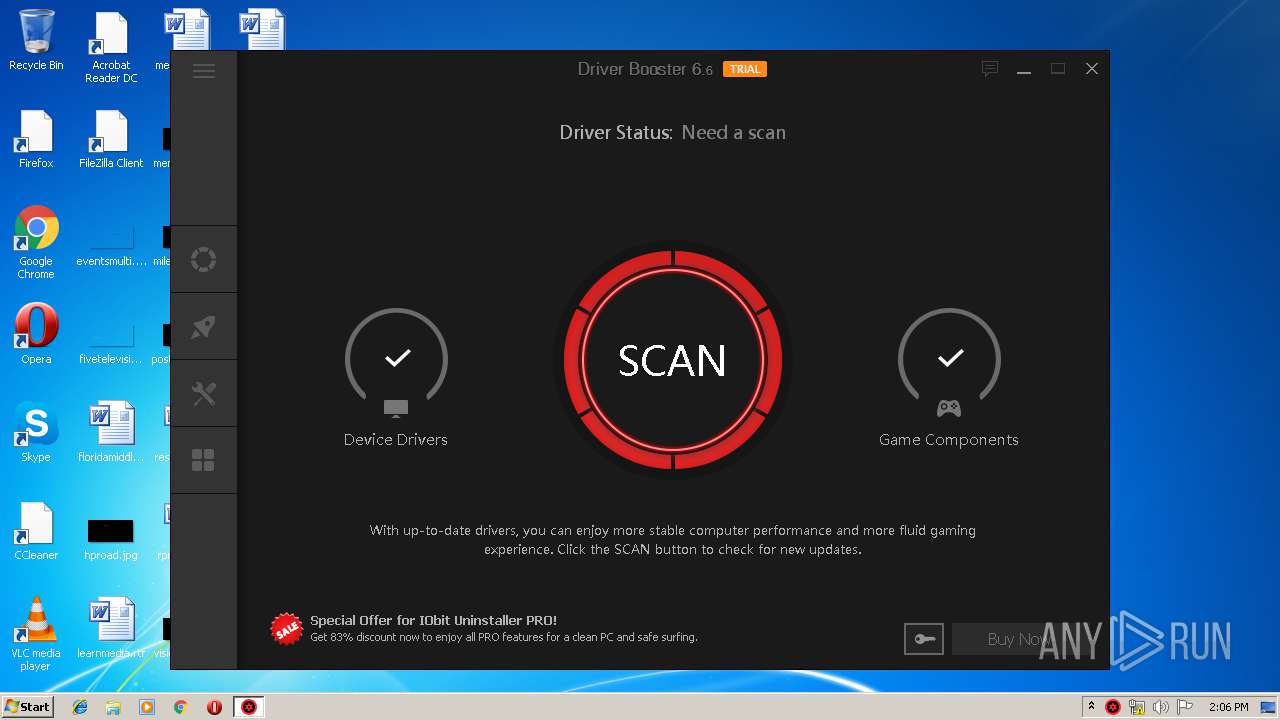Open the Windows Start menu
Screen dimensions: 1280x720
27,706
